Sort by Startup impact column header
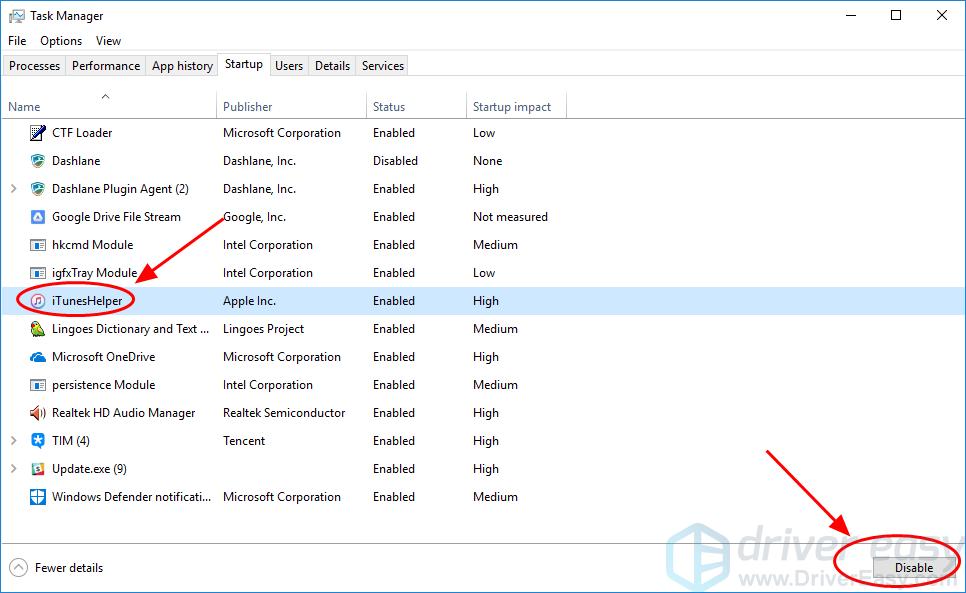Screen dimensions: 966x593 [x=512, y=107]
